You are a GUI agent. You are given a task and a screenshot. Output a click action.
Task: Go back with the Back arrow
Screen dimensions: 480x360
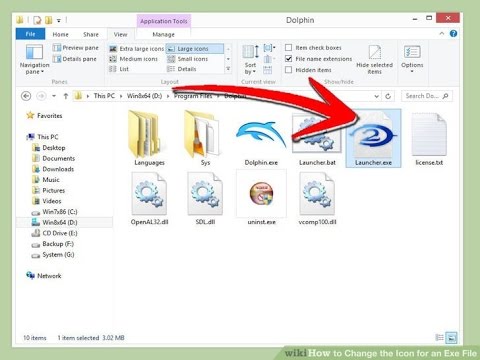pyautogui.click(x=26, y=96)
